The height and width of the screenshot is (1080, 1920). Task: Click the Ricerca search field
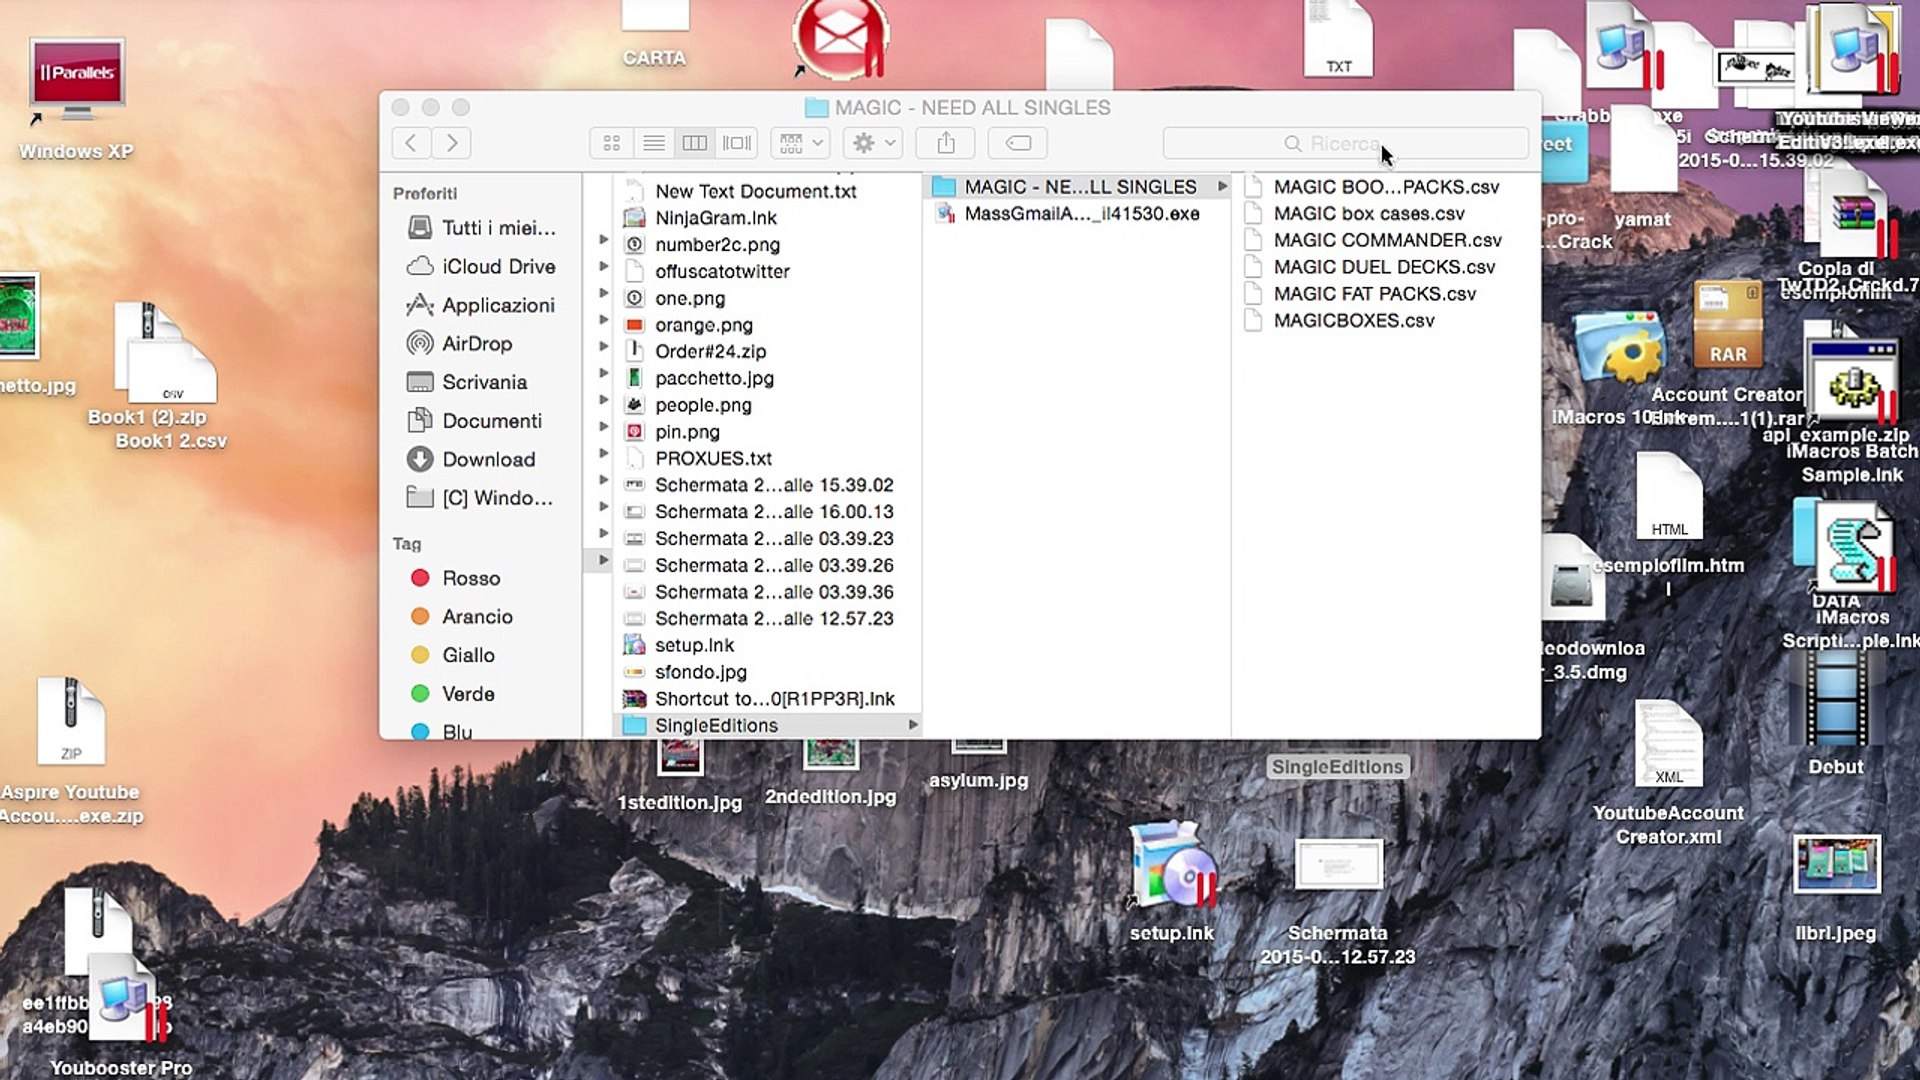(x=1345, y=143)
